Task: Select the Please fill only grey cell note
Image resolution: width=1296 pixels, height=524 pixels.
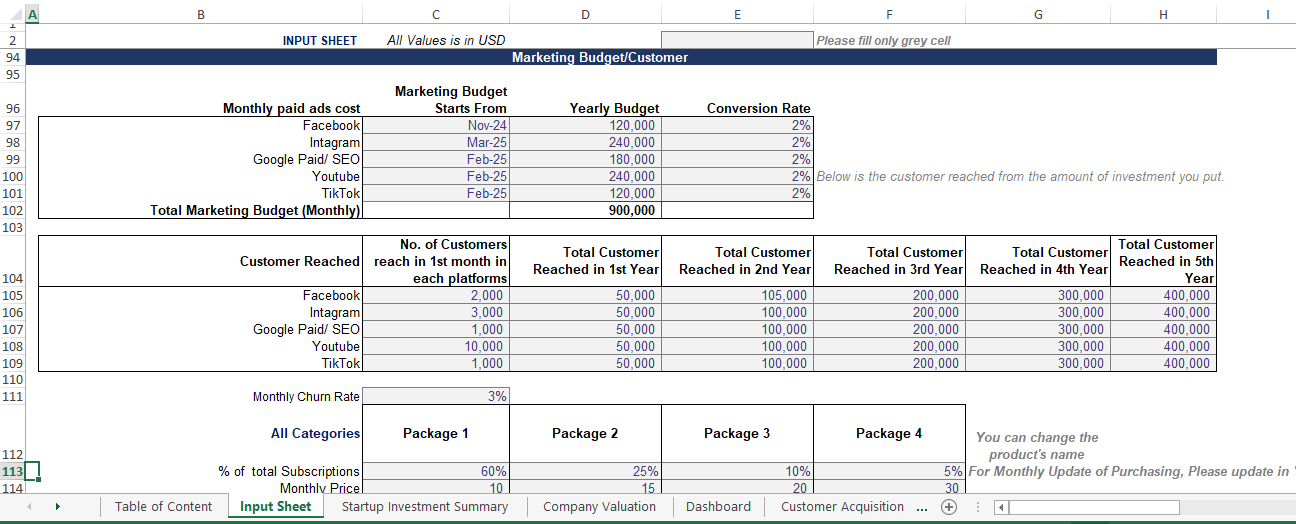Action: point(884,41)
